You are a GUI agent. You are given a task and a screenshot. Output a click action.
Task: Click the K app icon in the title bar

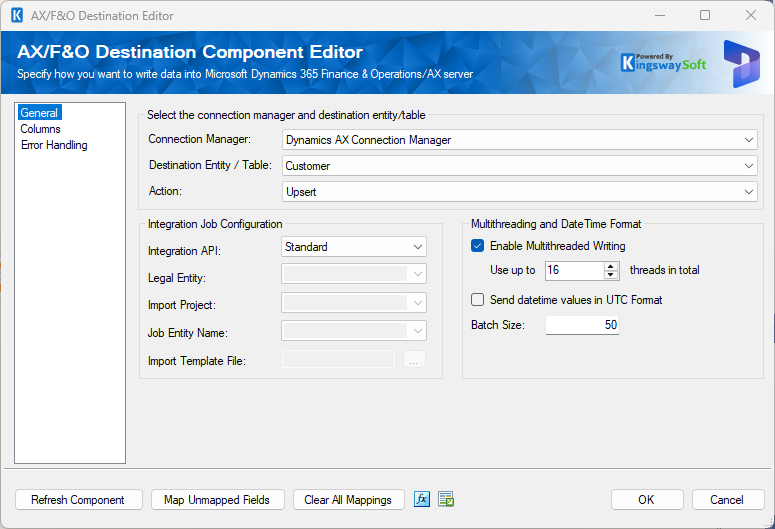[x=17, y=15]
